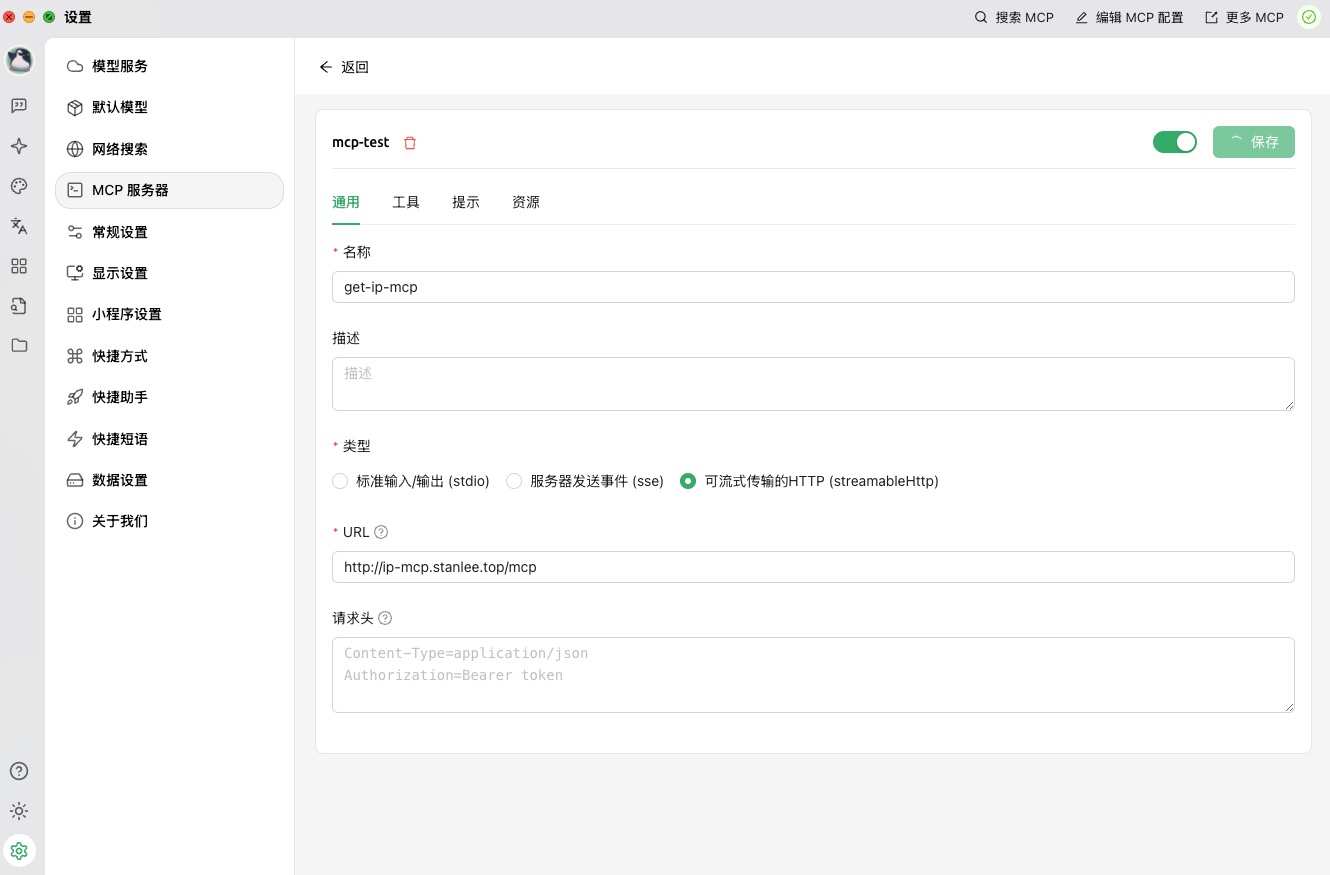Open 网络搜索 settings

click(x=170, y=149)
